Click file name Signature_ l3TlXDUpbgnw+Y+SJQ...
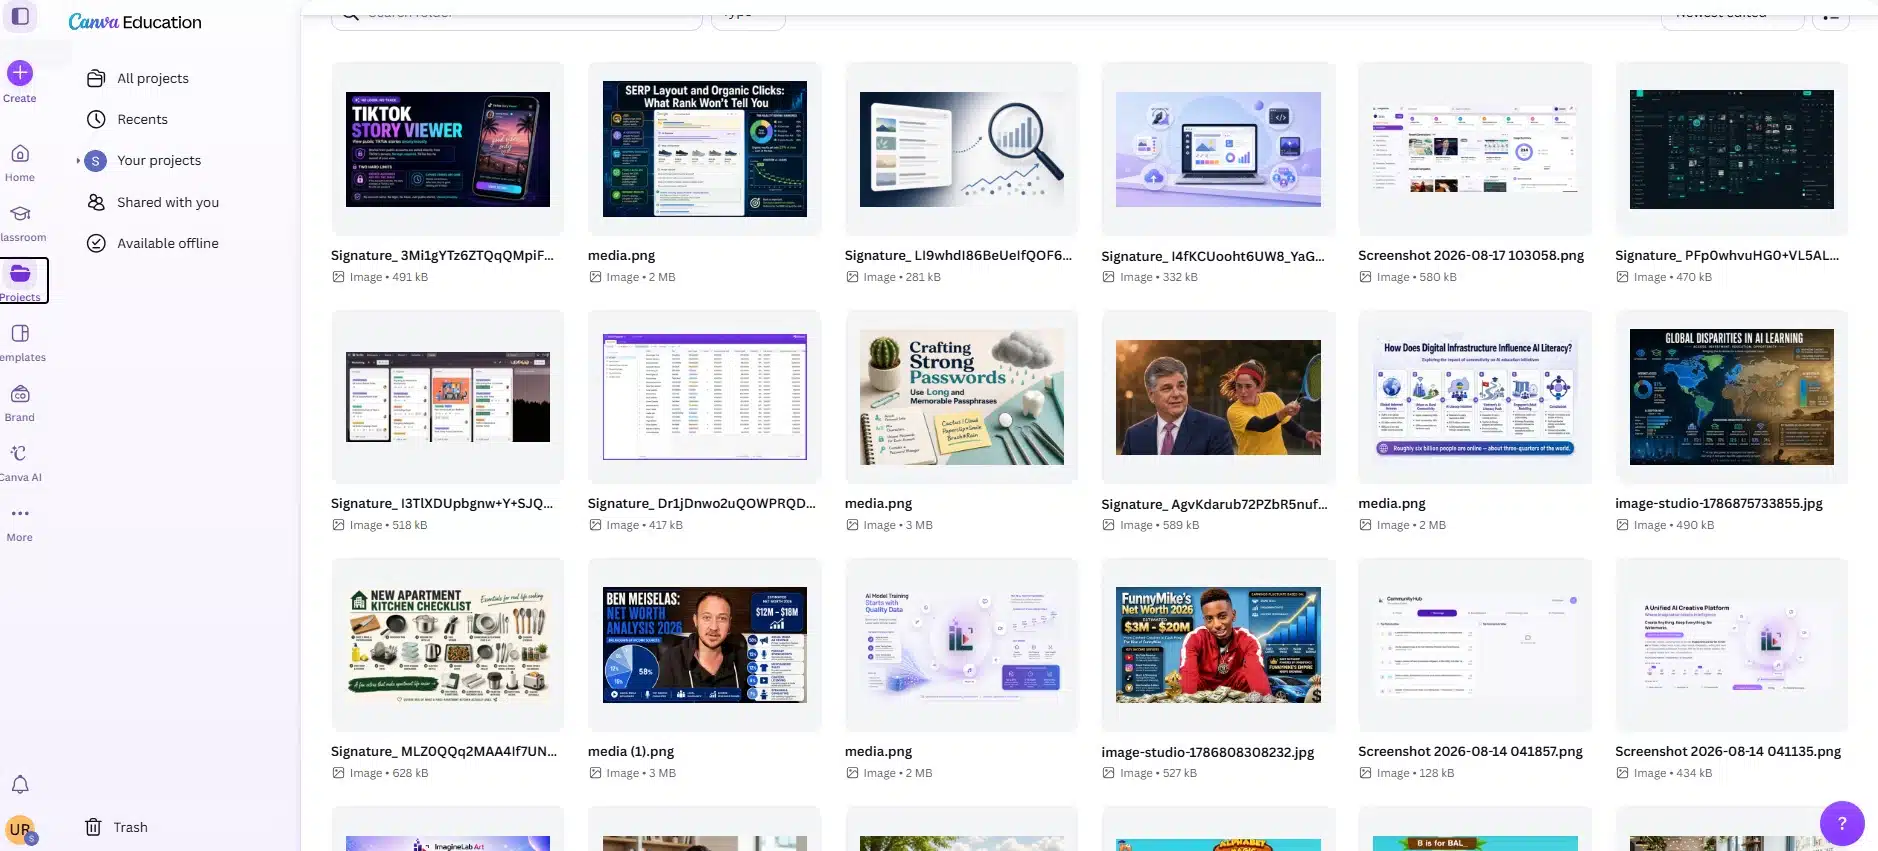Screen dimensions: 1878x851 coord(442,503)
